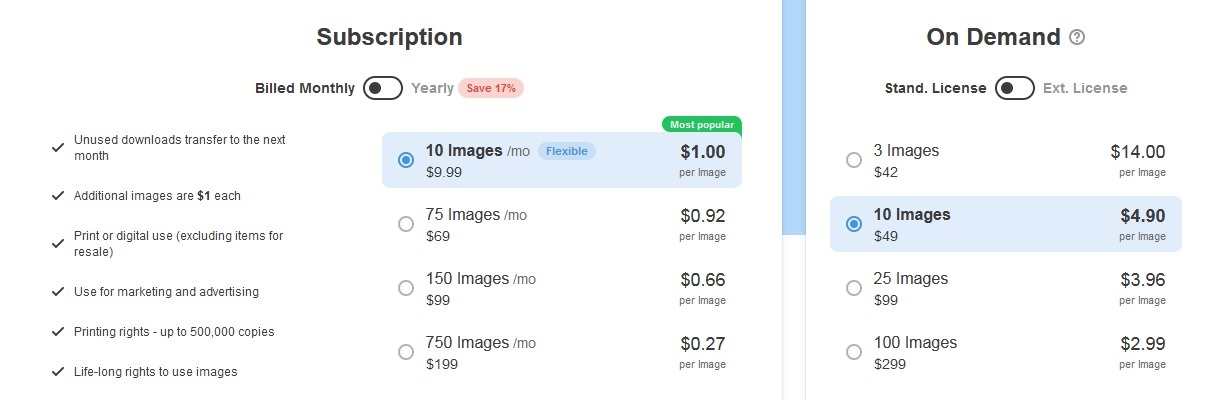Click the Ext. License label
Viewport: 1205px width, 400px height.
[1085, 88]
